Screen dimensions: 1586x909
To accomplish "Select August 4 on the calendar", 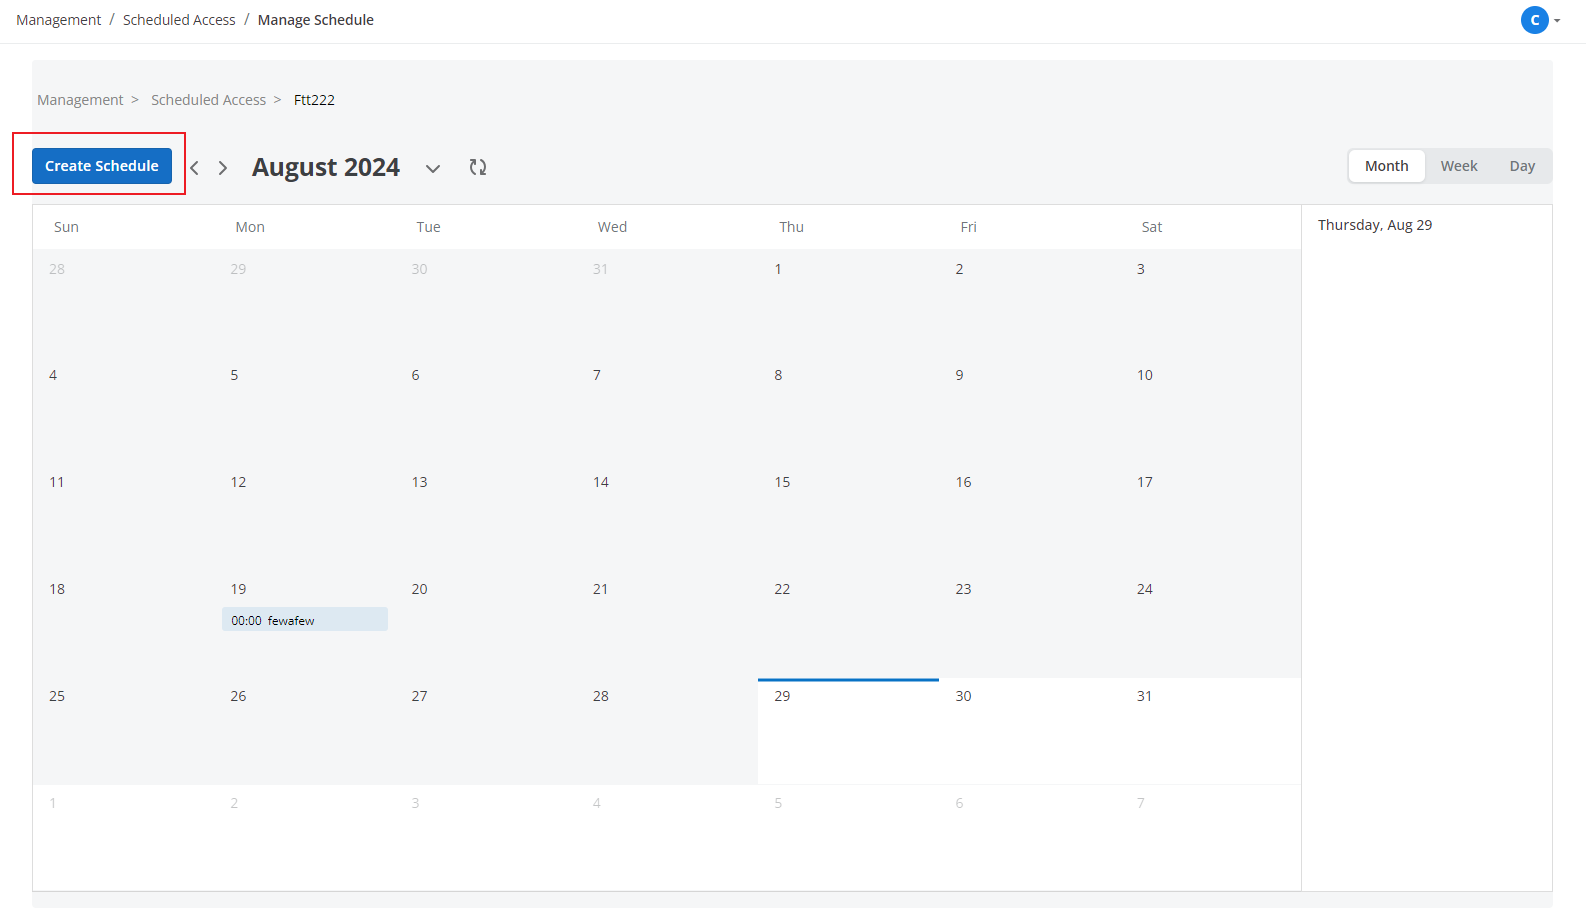I will coord(53,375).
